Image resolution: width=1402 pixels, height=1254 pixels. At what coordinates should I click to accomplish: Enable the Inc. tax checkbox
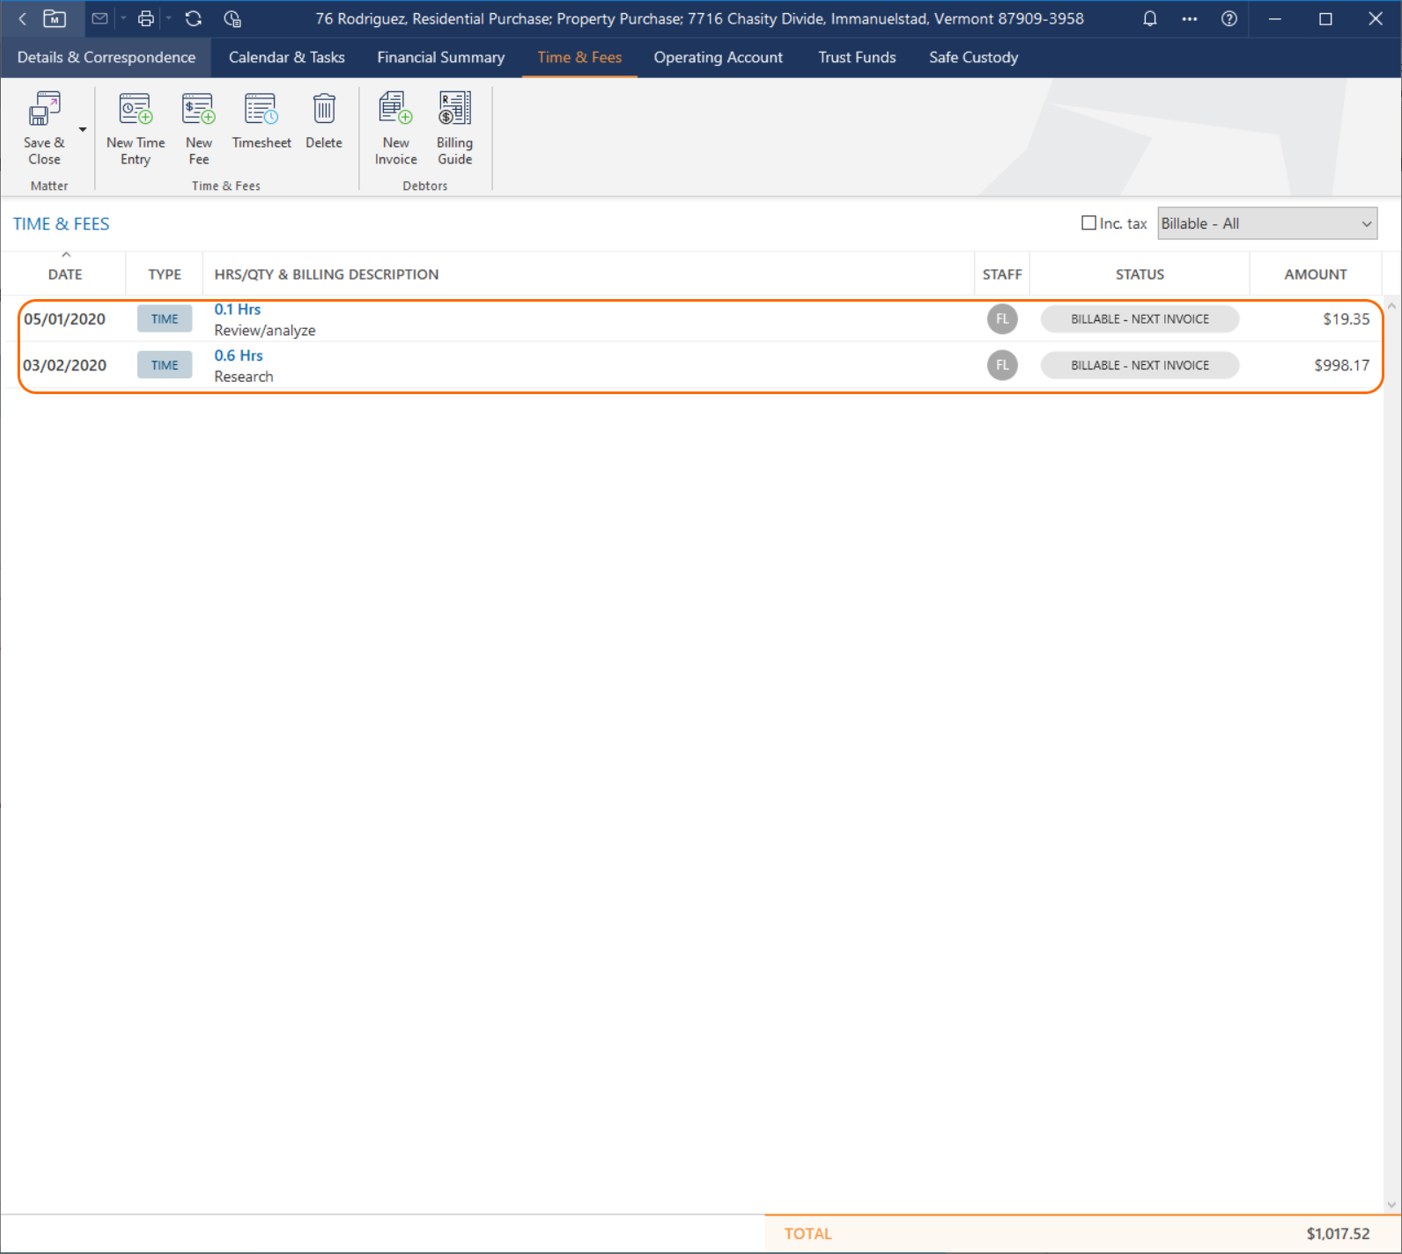(x=1088, y=223)
